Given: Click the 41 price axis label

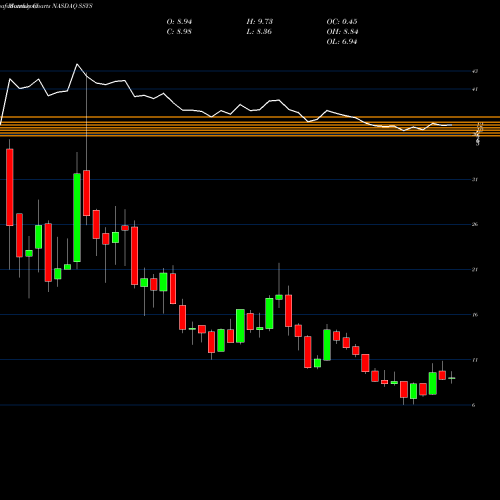Looking at the screenshot, I should (475, 89).
